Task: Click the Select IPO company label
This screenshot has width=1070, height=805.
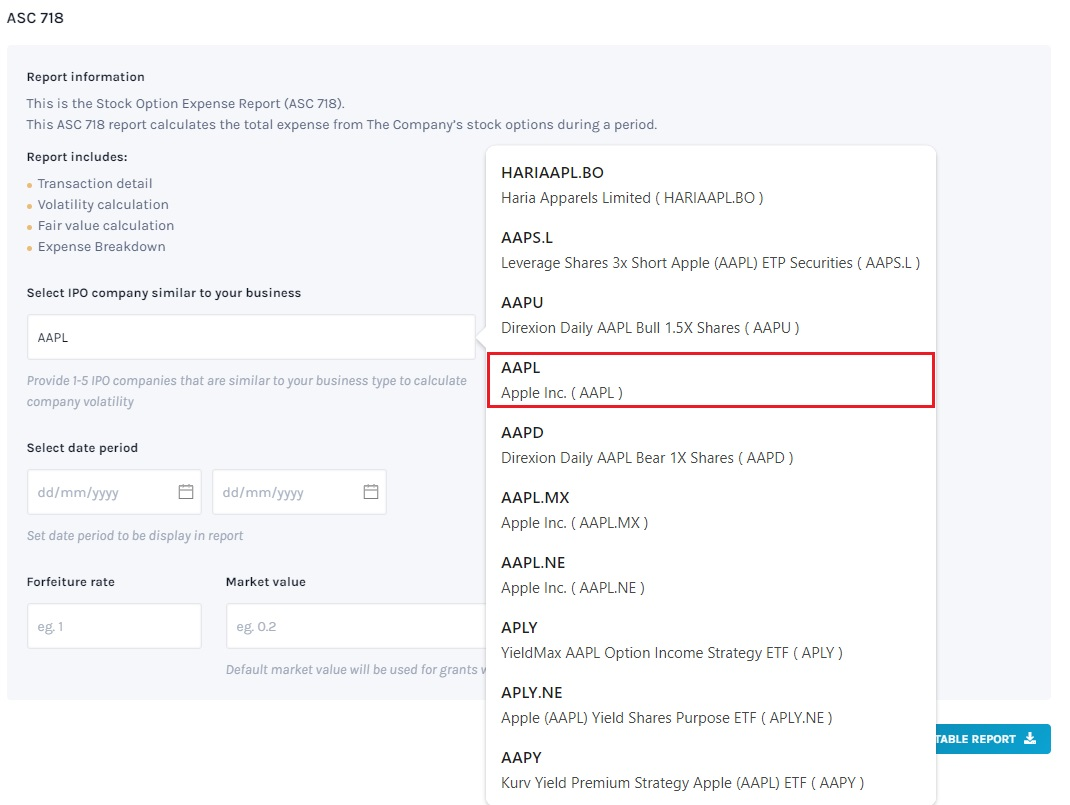Action: (x=164, y=293)
